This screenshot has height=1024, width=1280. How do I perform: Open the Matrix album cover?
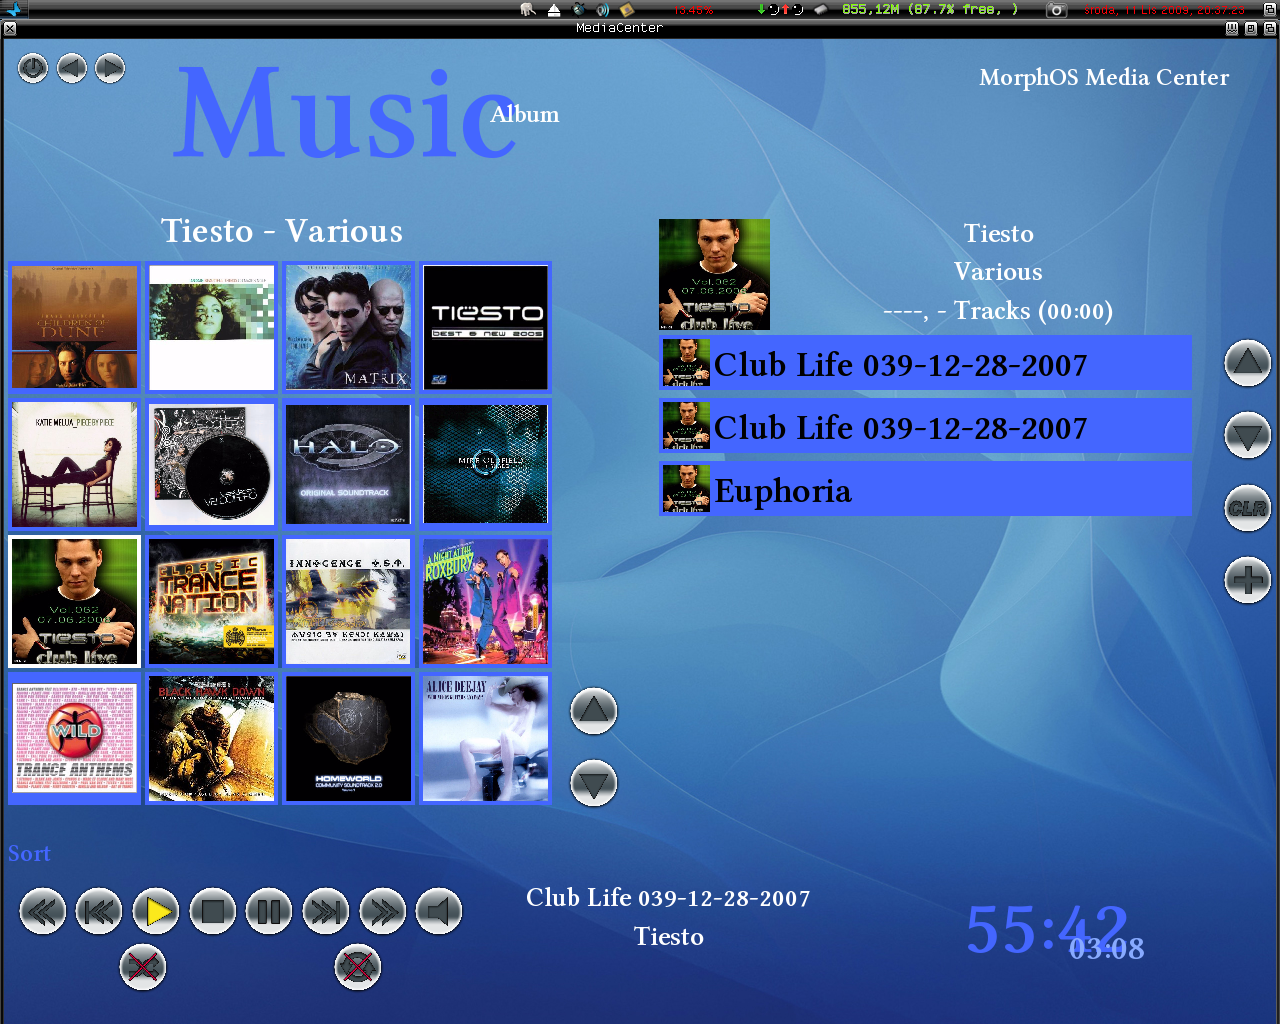click(348, 327)
